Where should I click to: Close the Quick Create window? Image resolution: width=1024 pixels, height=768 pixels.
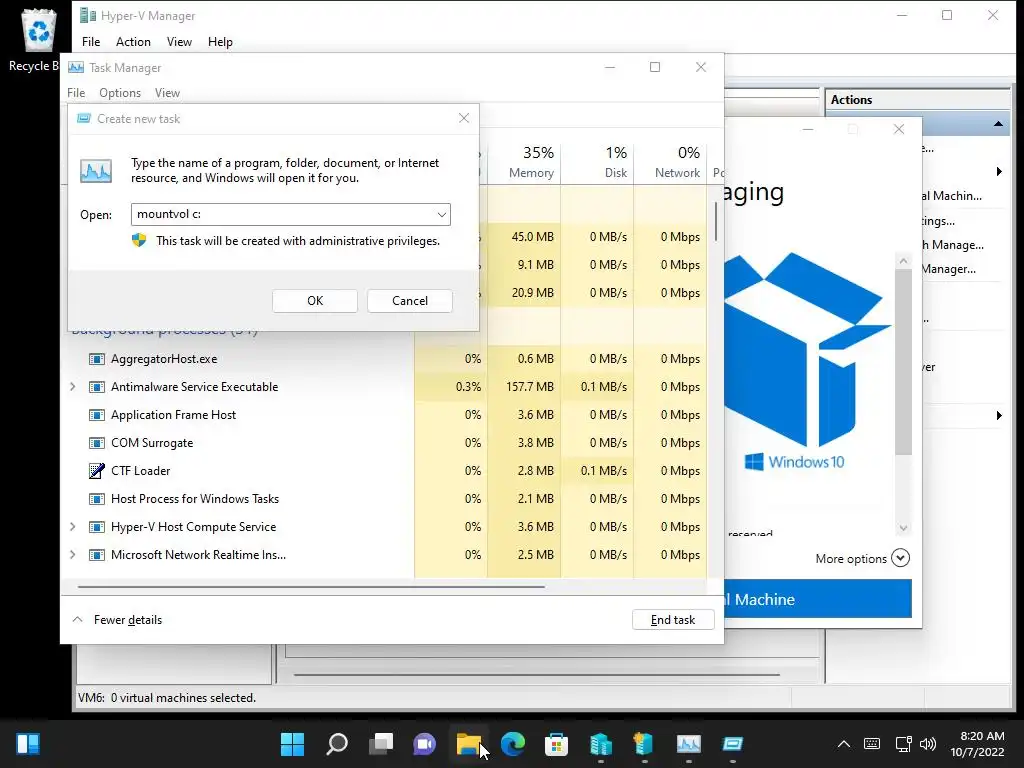[899, 129]
